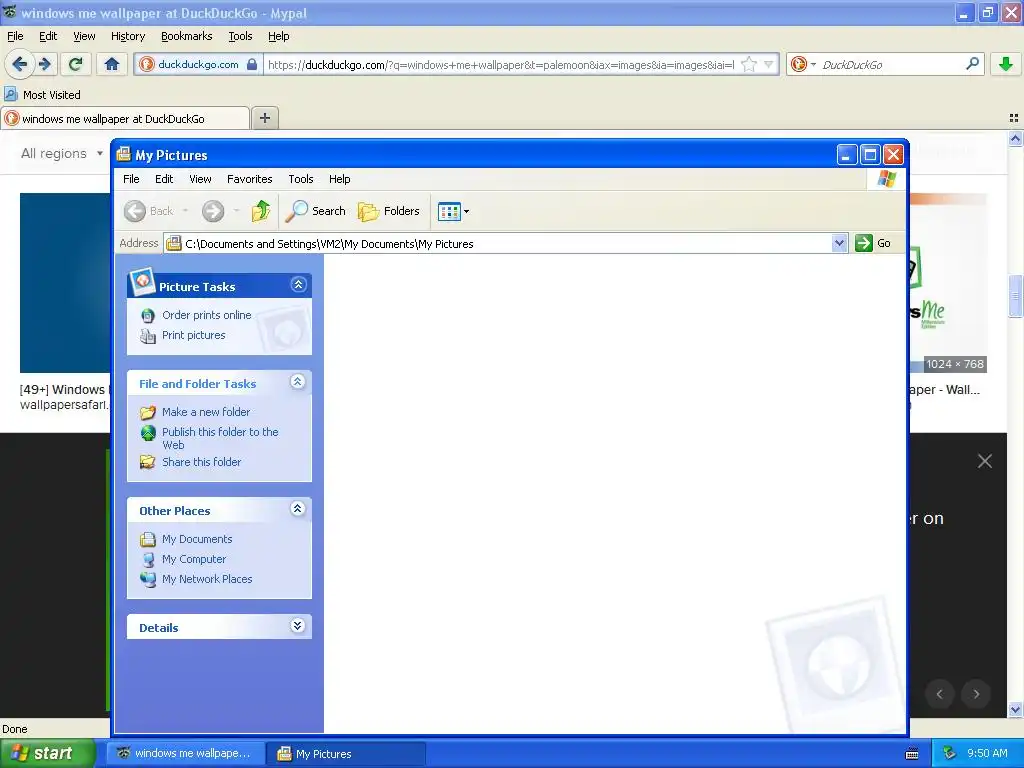
Task: Toggle the Folders pane button
Action: click(x=389, y=211)
